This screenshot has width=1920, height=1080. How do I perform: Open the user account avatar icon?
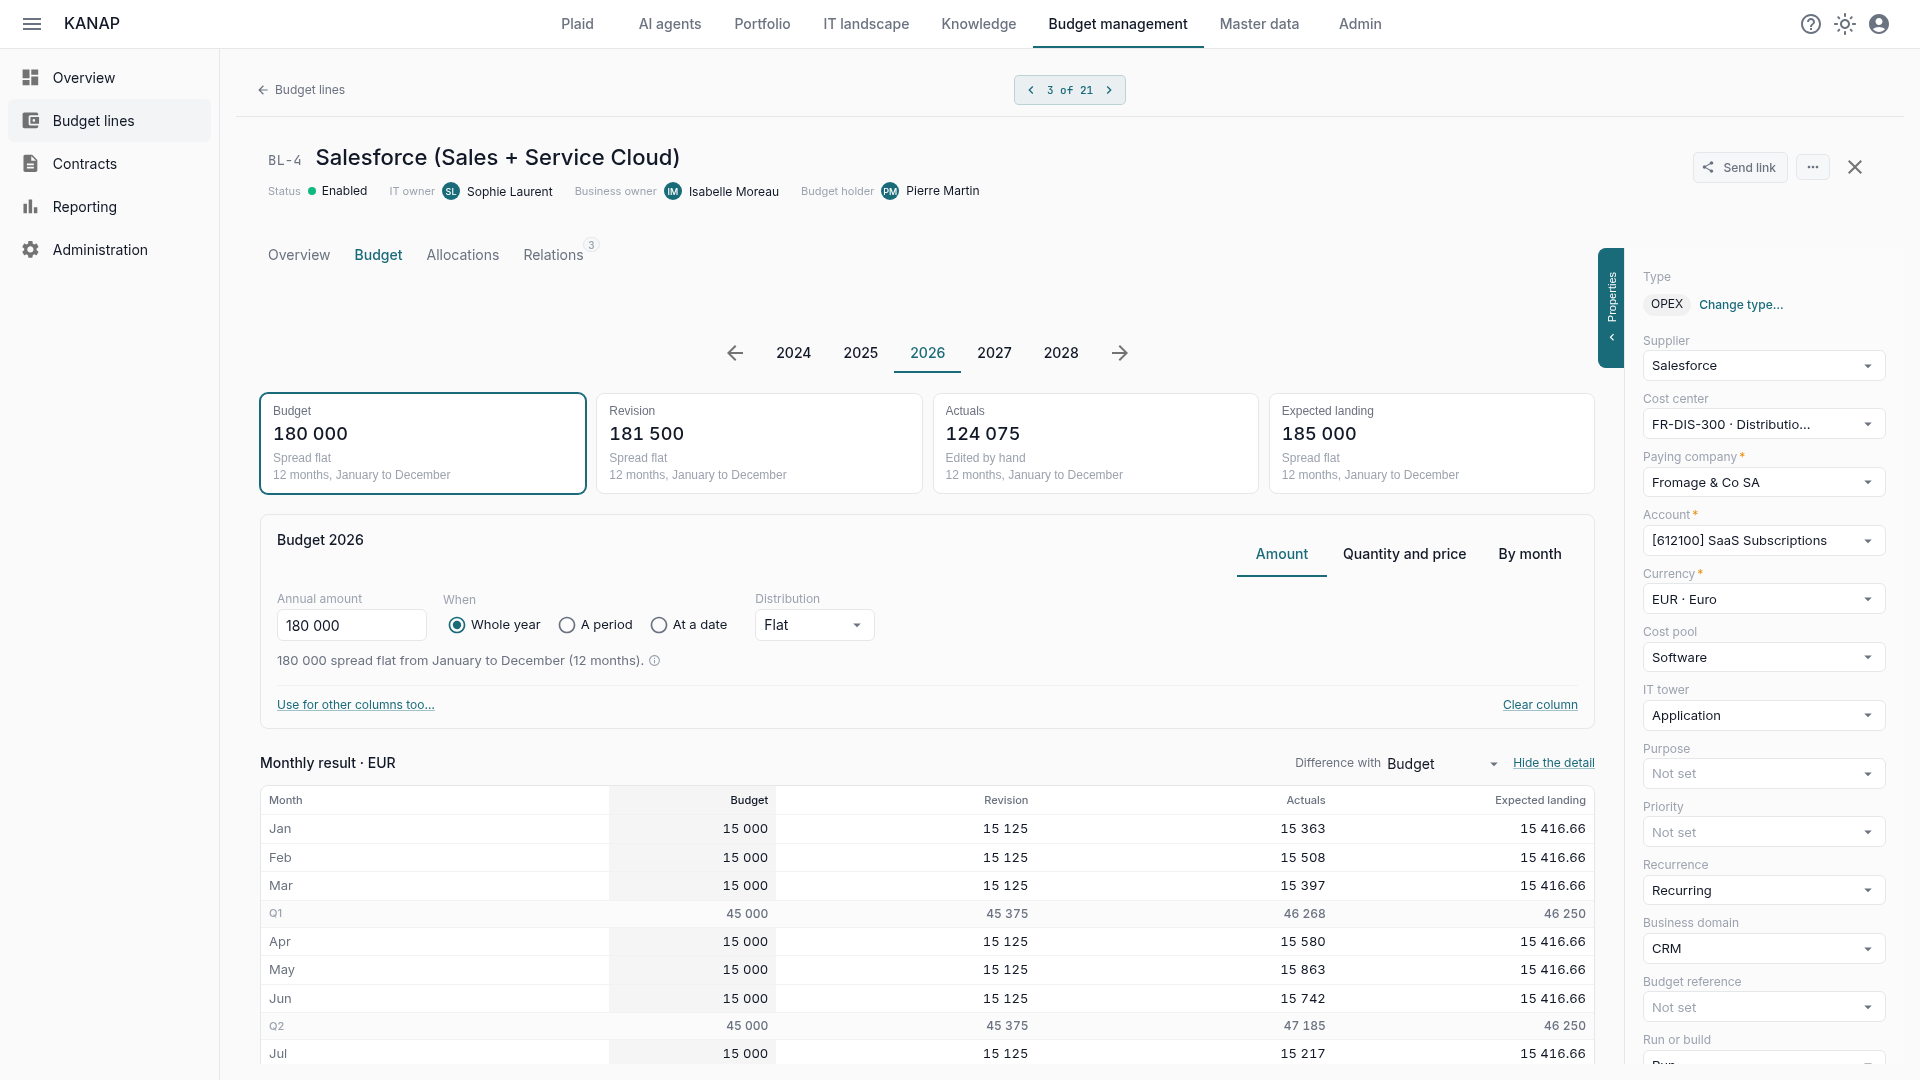pos(1879,24)
